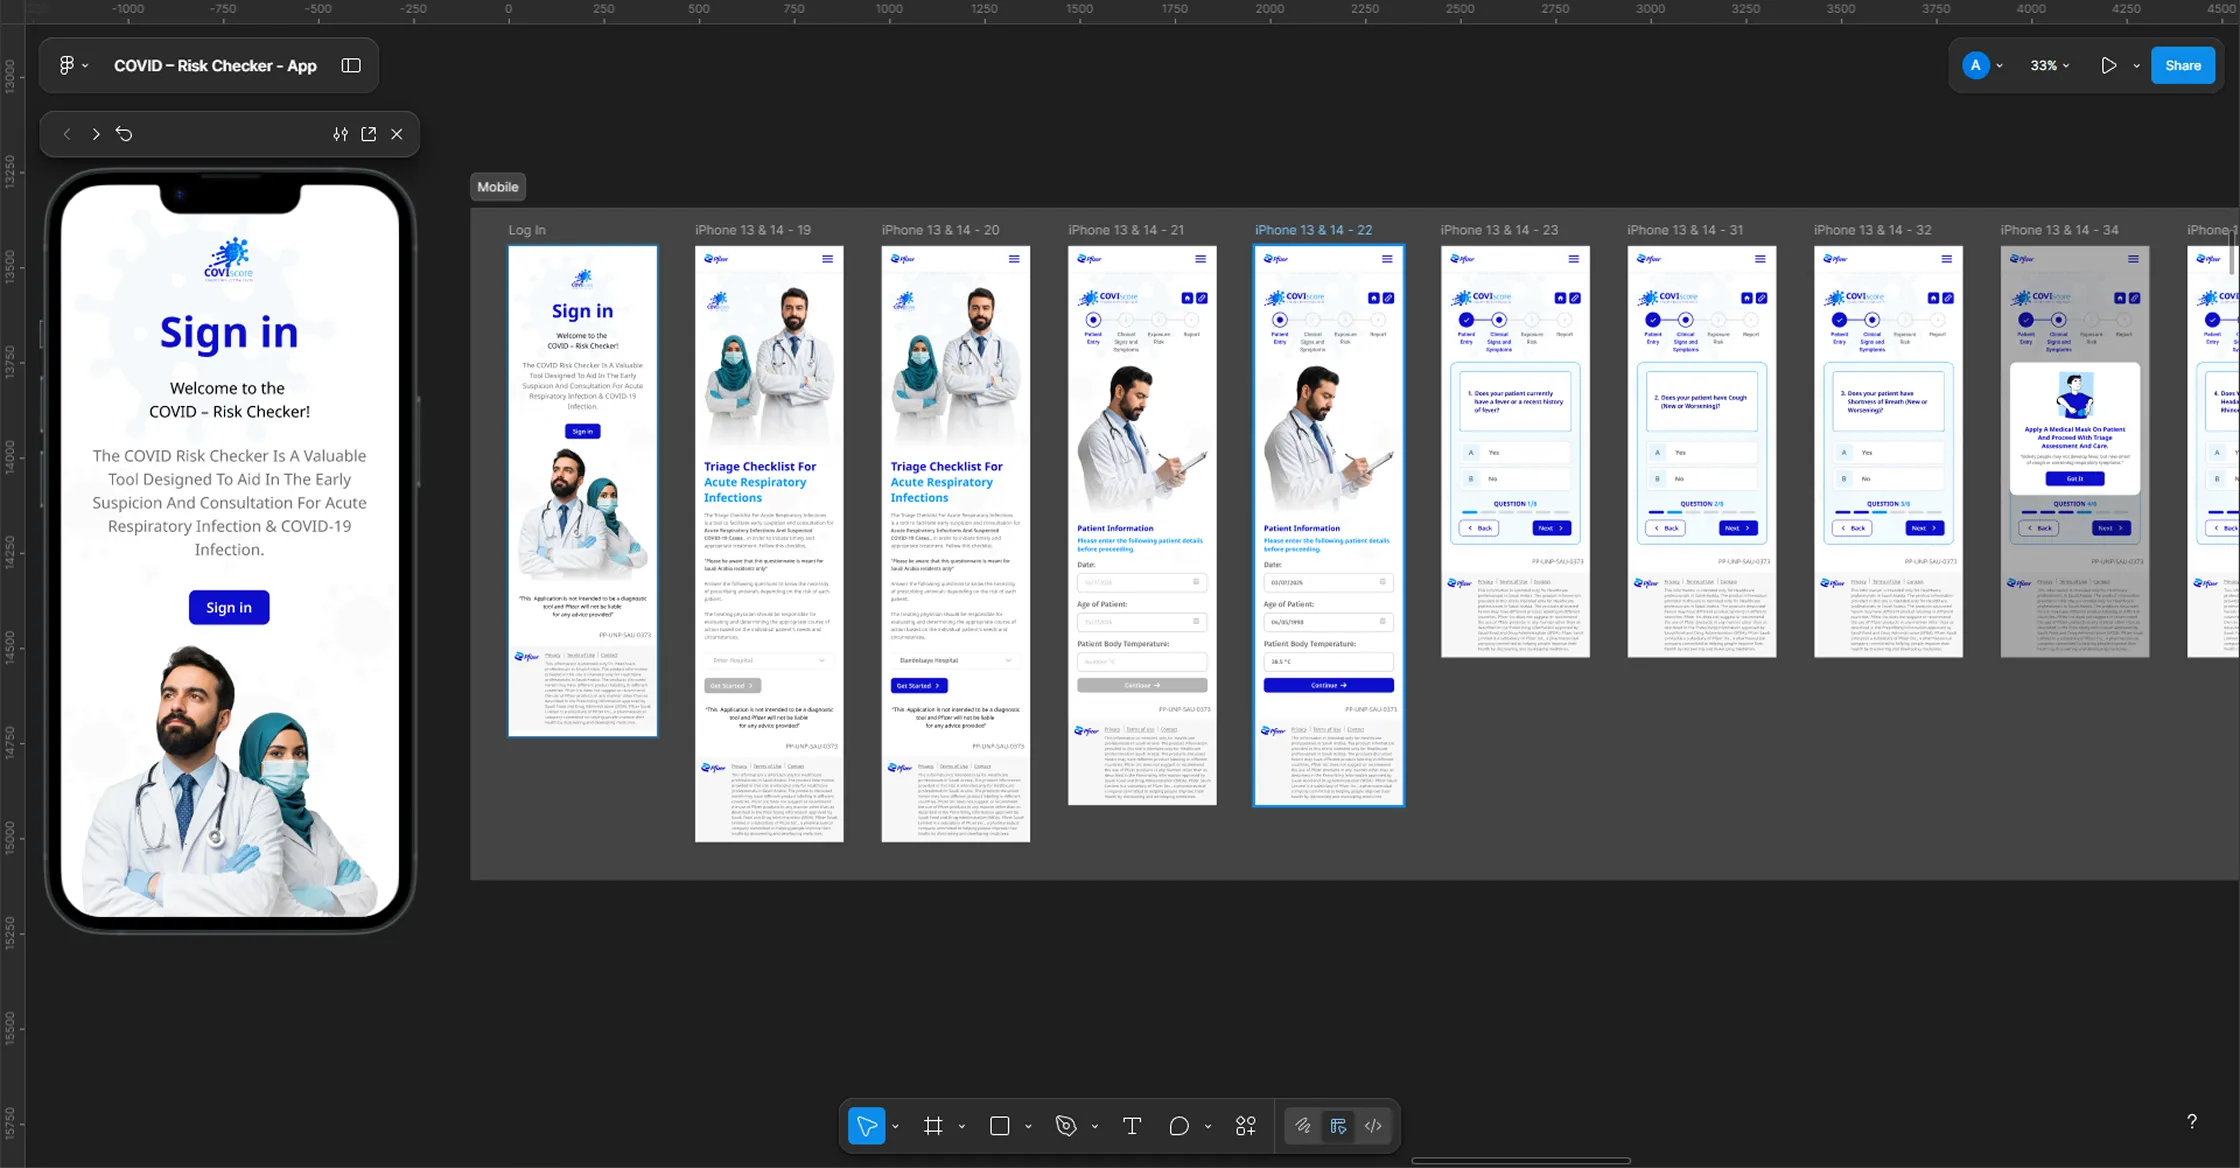The image size is (2240, 1168).
Task: Click the horizontal scrollbar at bottom
Action: coord(1520,1161)
